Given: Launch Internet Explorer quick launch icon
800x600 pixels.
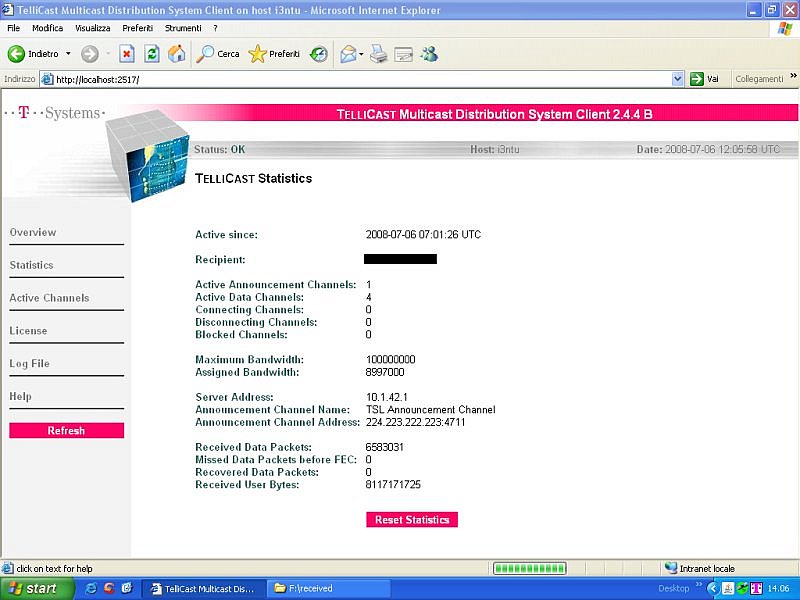Looking at the screenshot, I should (x=91, y=588).
